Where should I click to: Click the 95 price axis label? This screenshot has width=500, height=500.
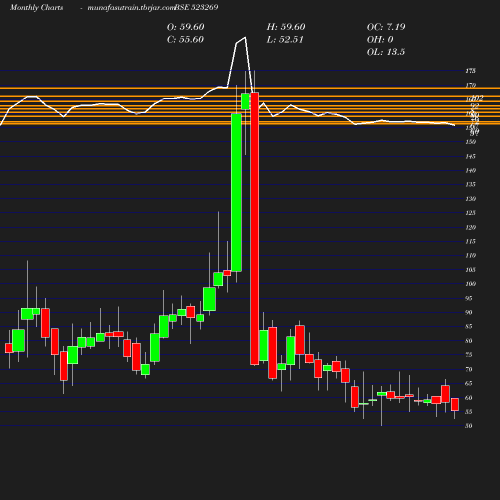coord(469,298)
